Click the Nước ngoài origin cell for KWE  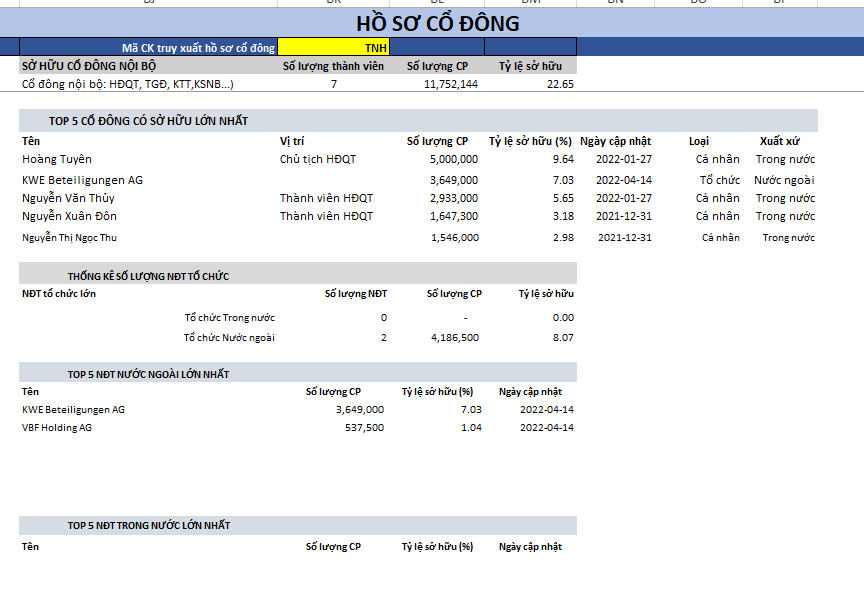coord(784,180)
